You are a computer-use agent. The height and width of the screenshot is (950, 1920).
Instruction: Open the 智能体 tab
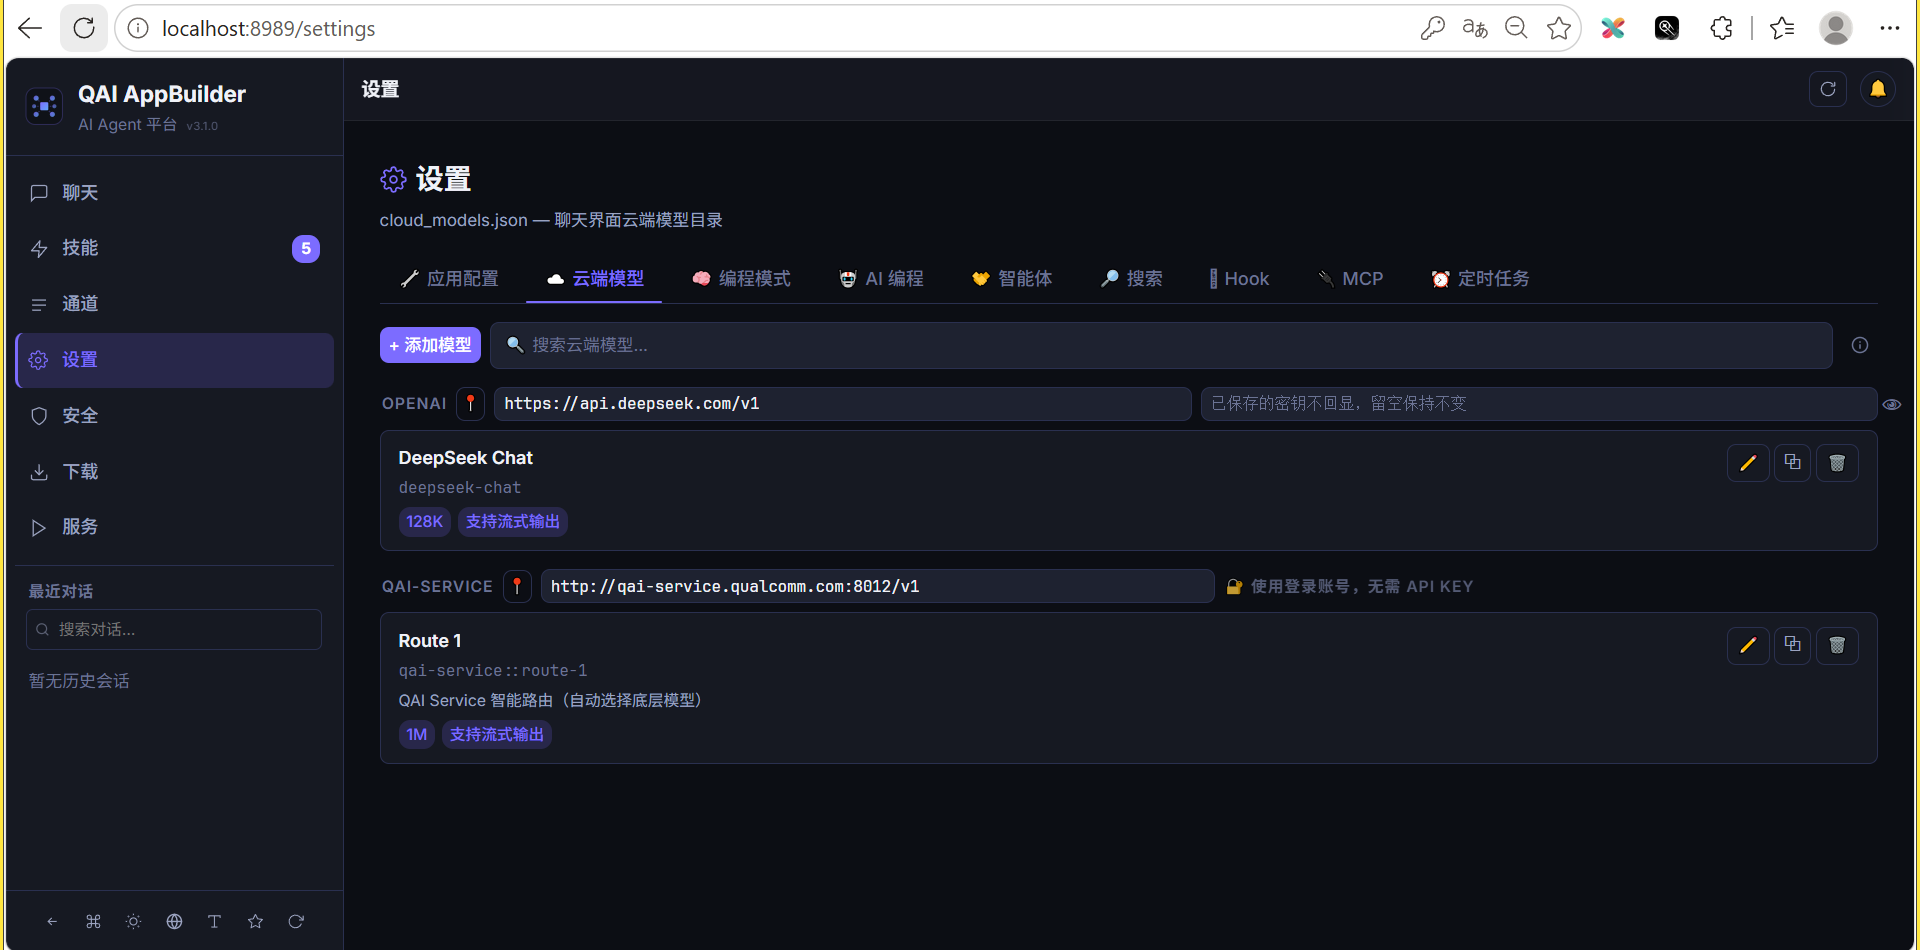coord(1012,279)
